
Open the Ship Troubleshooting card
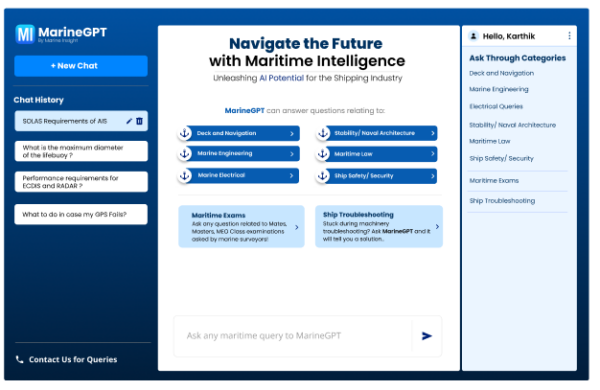tap(379, 227)
